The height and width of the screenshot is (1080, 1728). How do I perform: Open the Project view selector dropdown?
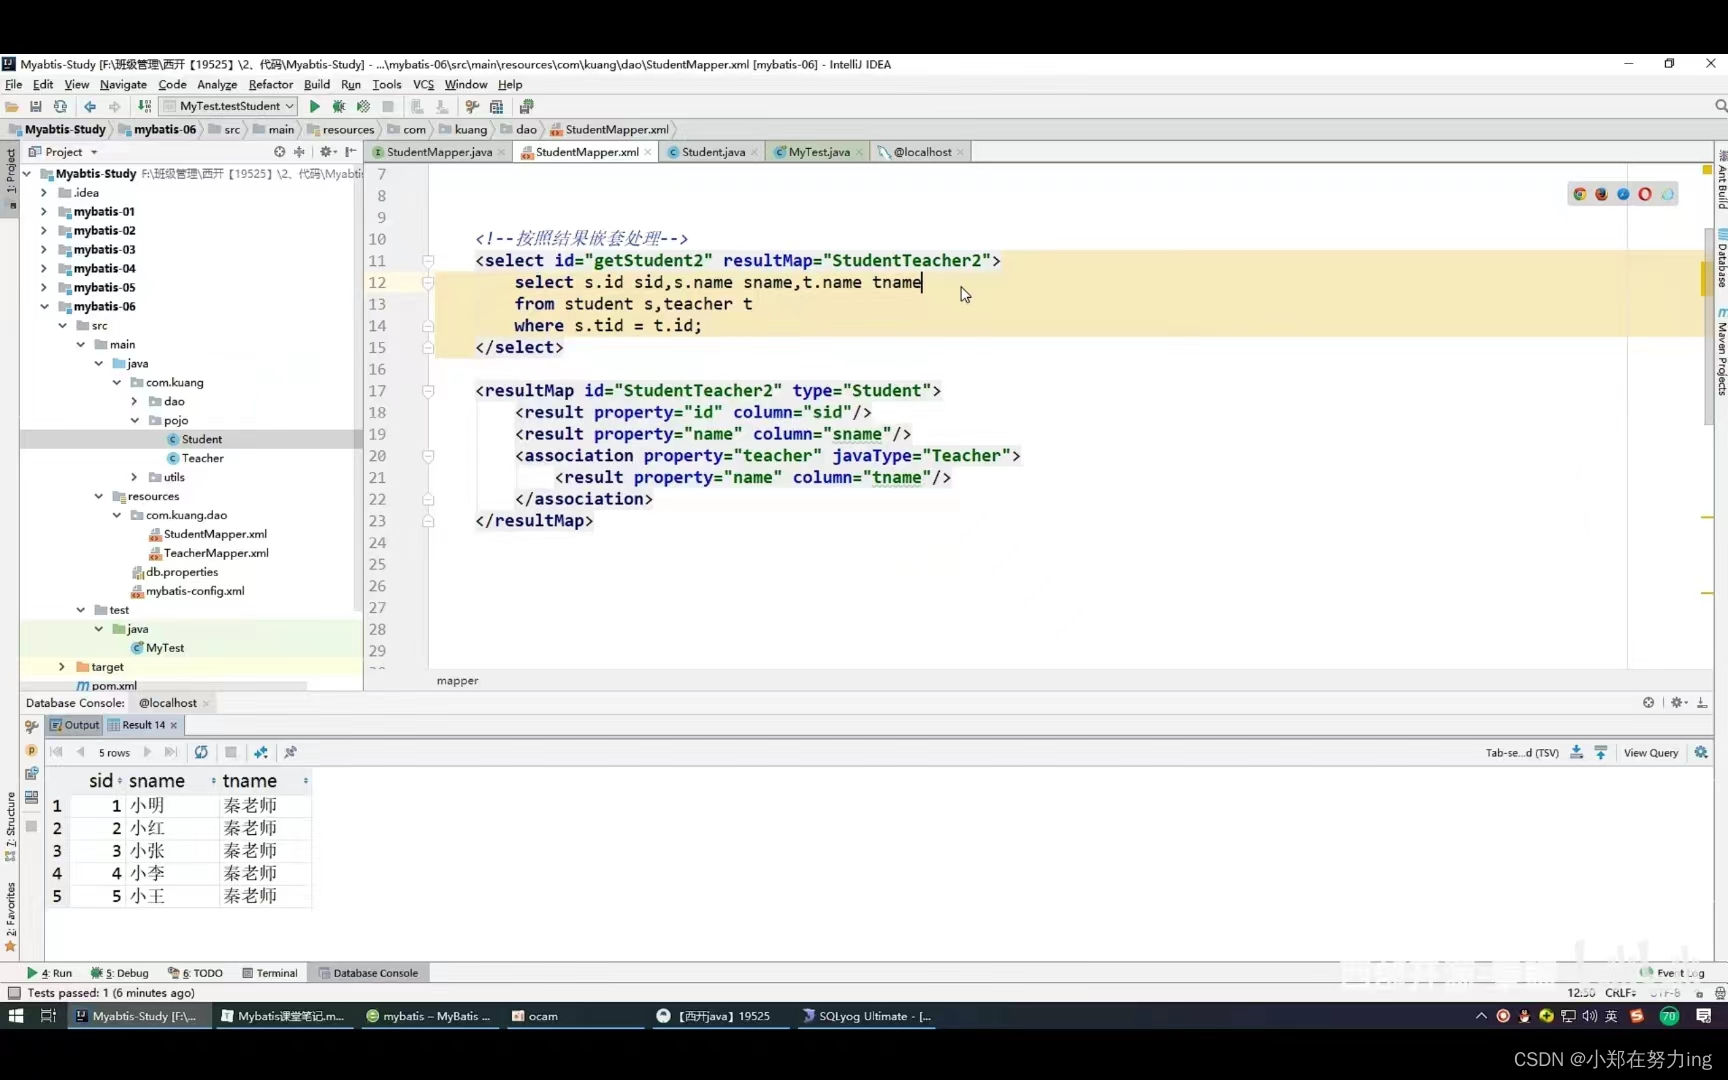pyautogui.click(x=64, y=152)
